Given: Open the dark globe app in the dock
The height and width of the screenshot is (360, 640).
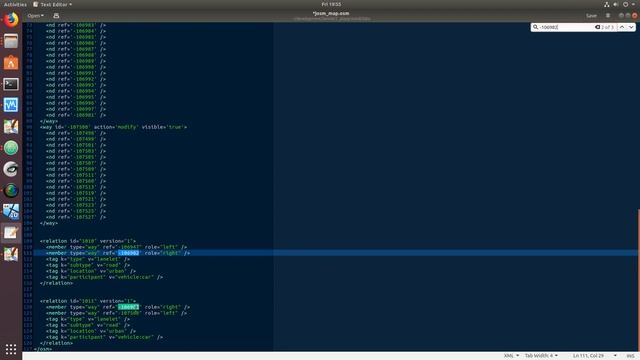Looking at the screenshot, I should point(11,190).
